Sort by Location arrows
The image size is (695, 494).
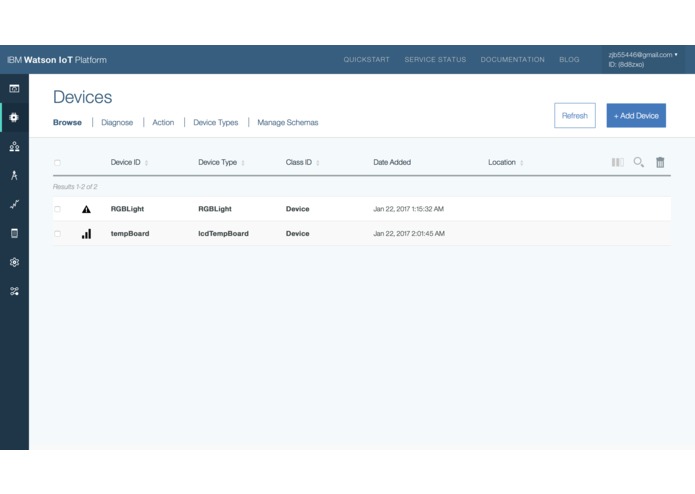[522, 163]
